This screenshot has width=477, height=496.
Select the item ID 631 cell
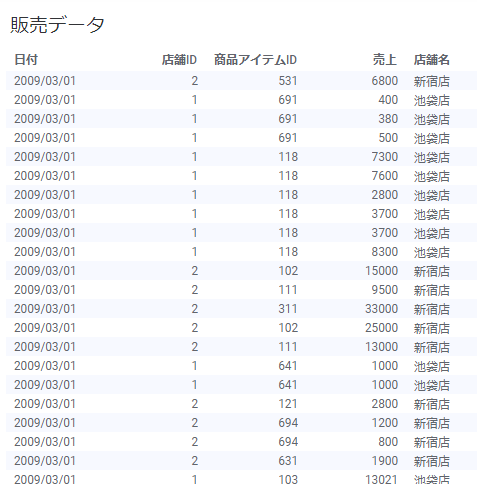coord(288,461)
